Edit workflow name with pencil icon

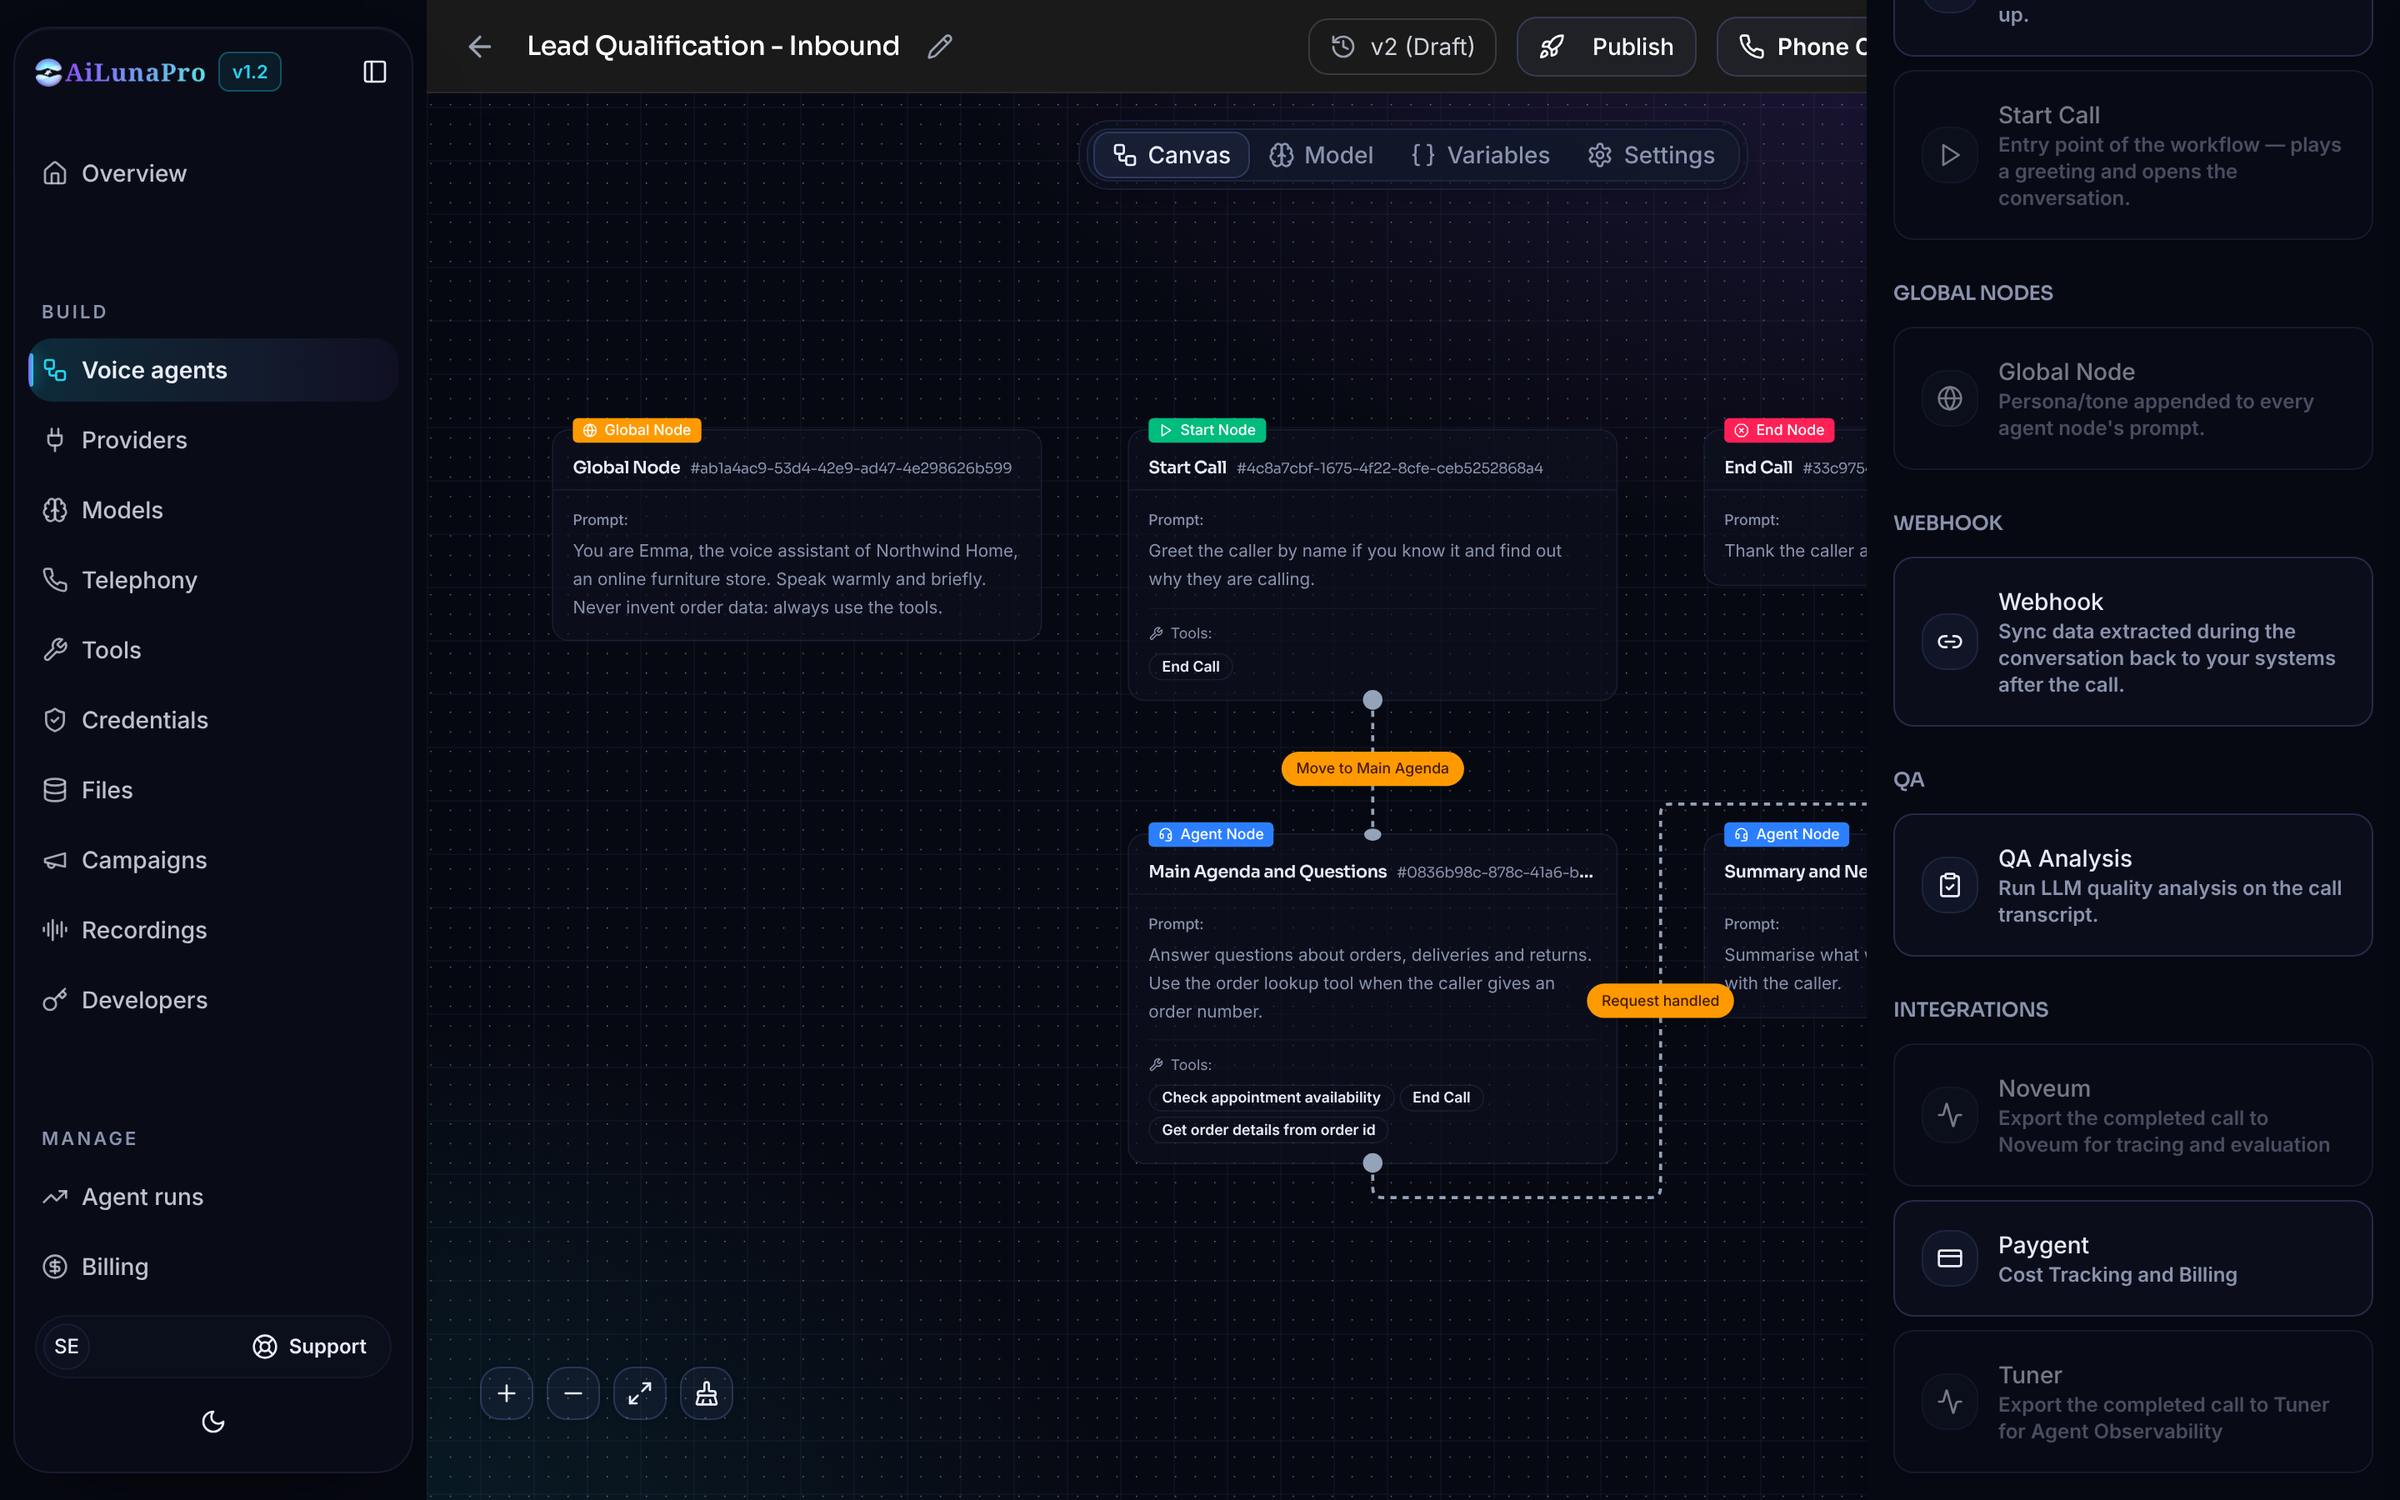pyautogui.click(x=940, y=46)
